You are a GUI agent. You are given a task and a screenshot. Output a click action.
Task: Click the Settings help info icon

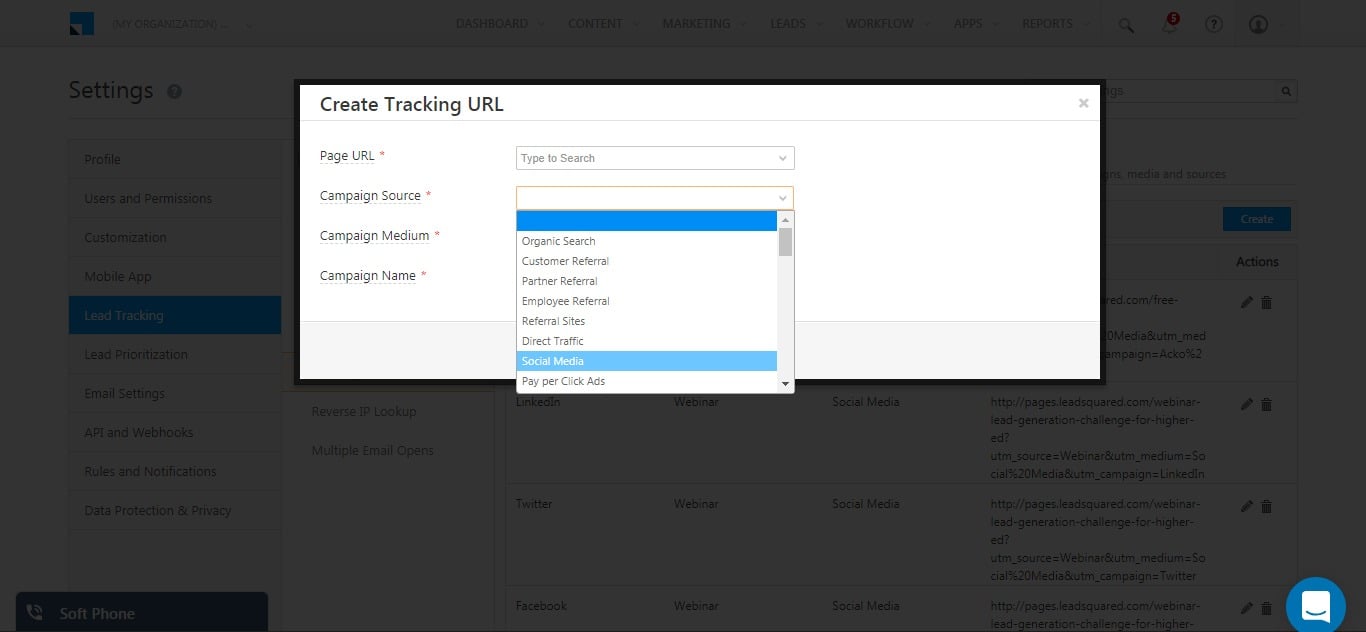[x=174, y=91]
